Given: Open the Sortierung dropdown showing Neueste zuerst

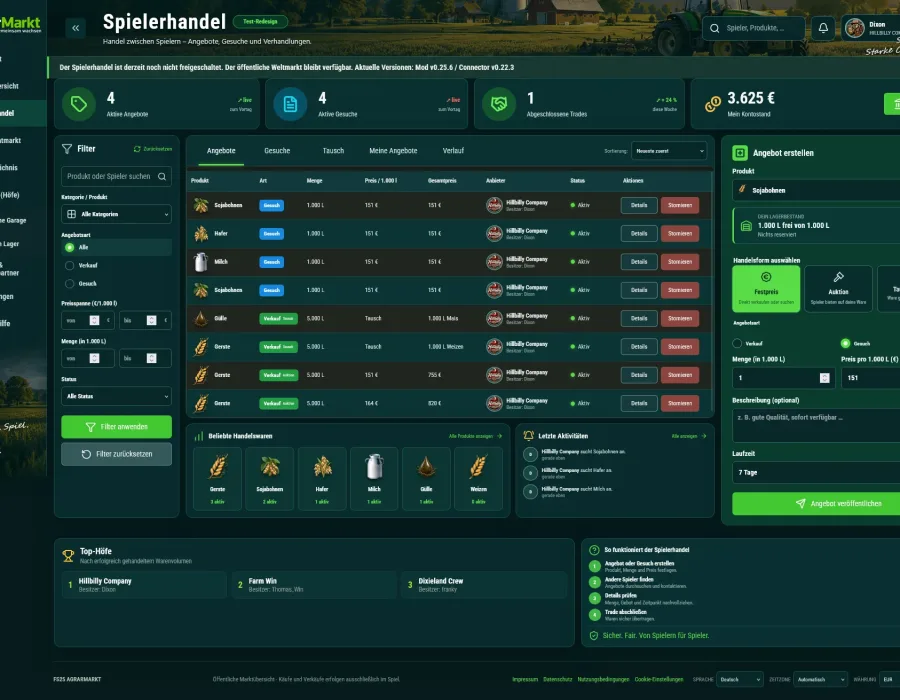Looking at the screenshot, I should point(669,151).
